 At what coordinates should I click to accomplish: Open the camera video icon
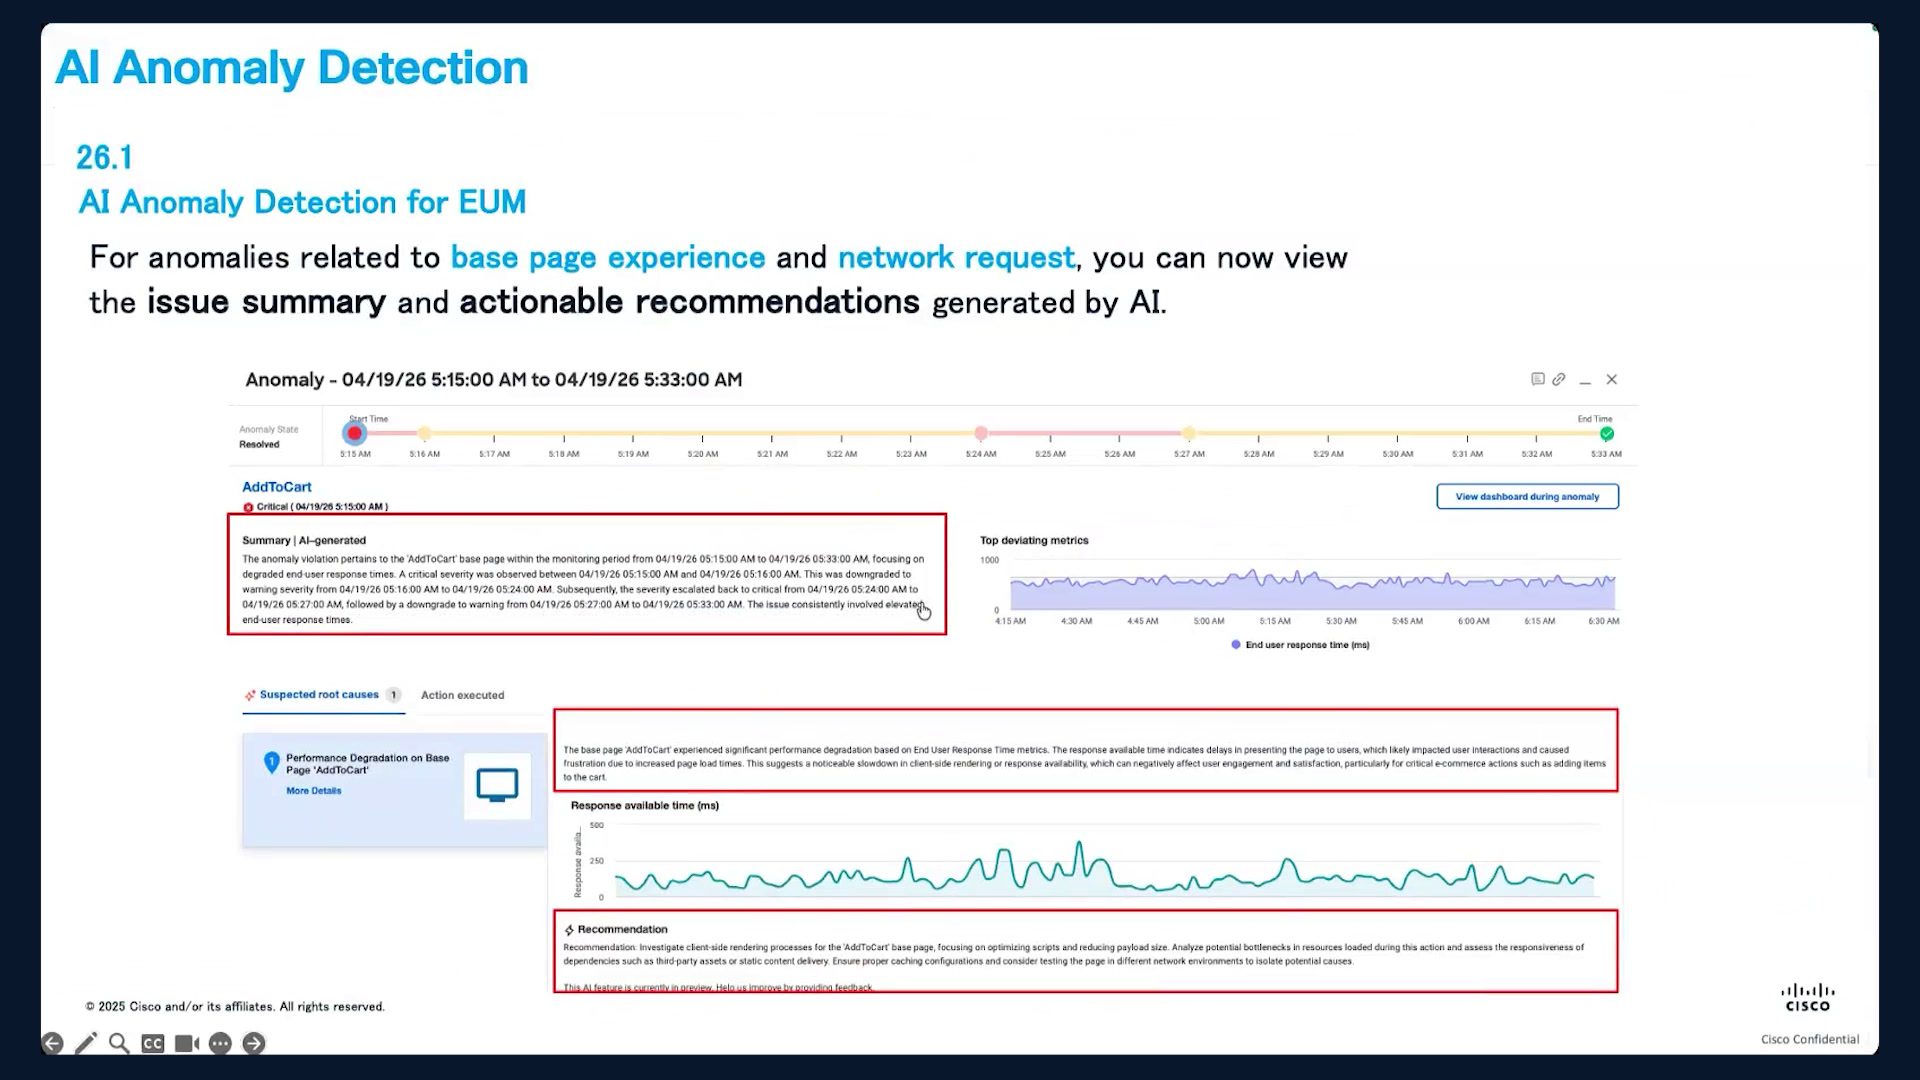click(x=187, y=1043)
